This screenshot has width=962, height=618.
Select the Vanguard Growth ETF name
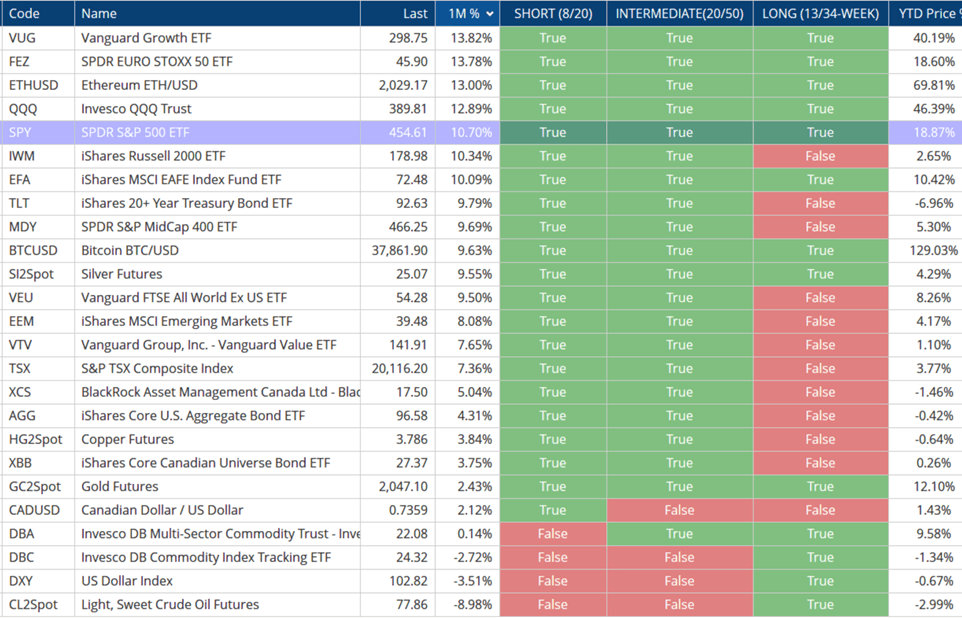[x=146, y=38]
